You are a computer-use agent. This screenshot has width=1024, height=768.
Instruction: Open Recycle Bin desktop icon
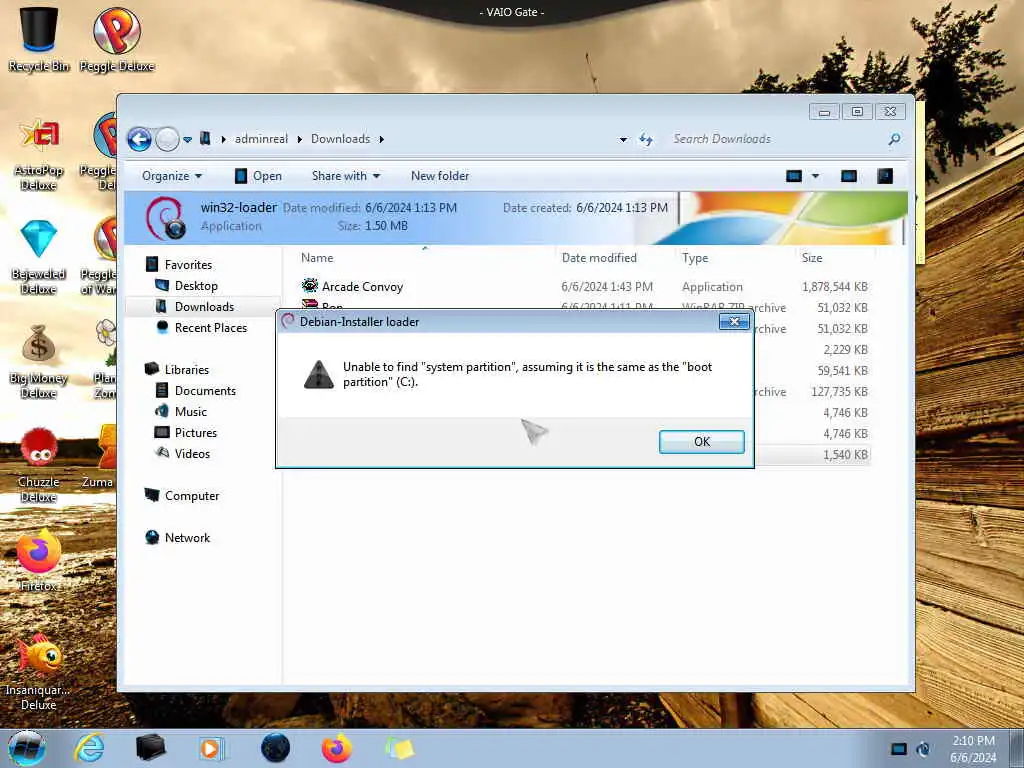pyautogui.click(x=39, y=38)
